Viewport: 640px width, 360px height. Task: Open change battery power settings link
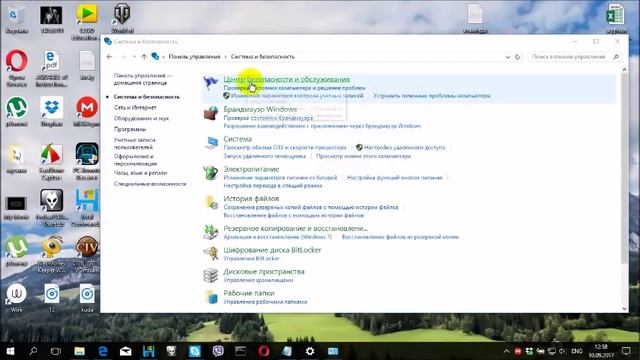(280, 178)
